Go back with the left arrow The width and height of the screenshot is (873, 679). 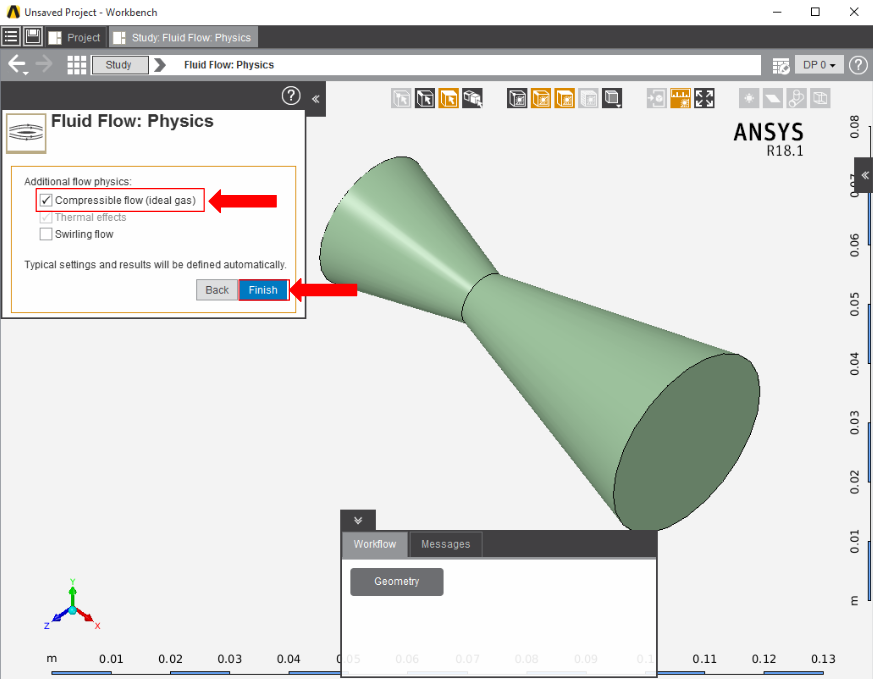click(x=17, y=65)
